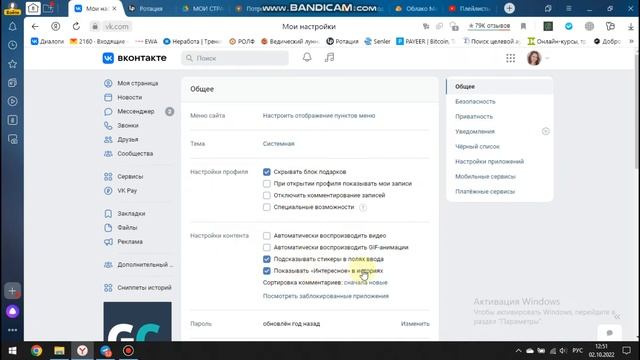Open a new browser tab with plus
640x360 pixels.
(509, 8)
